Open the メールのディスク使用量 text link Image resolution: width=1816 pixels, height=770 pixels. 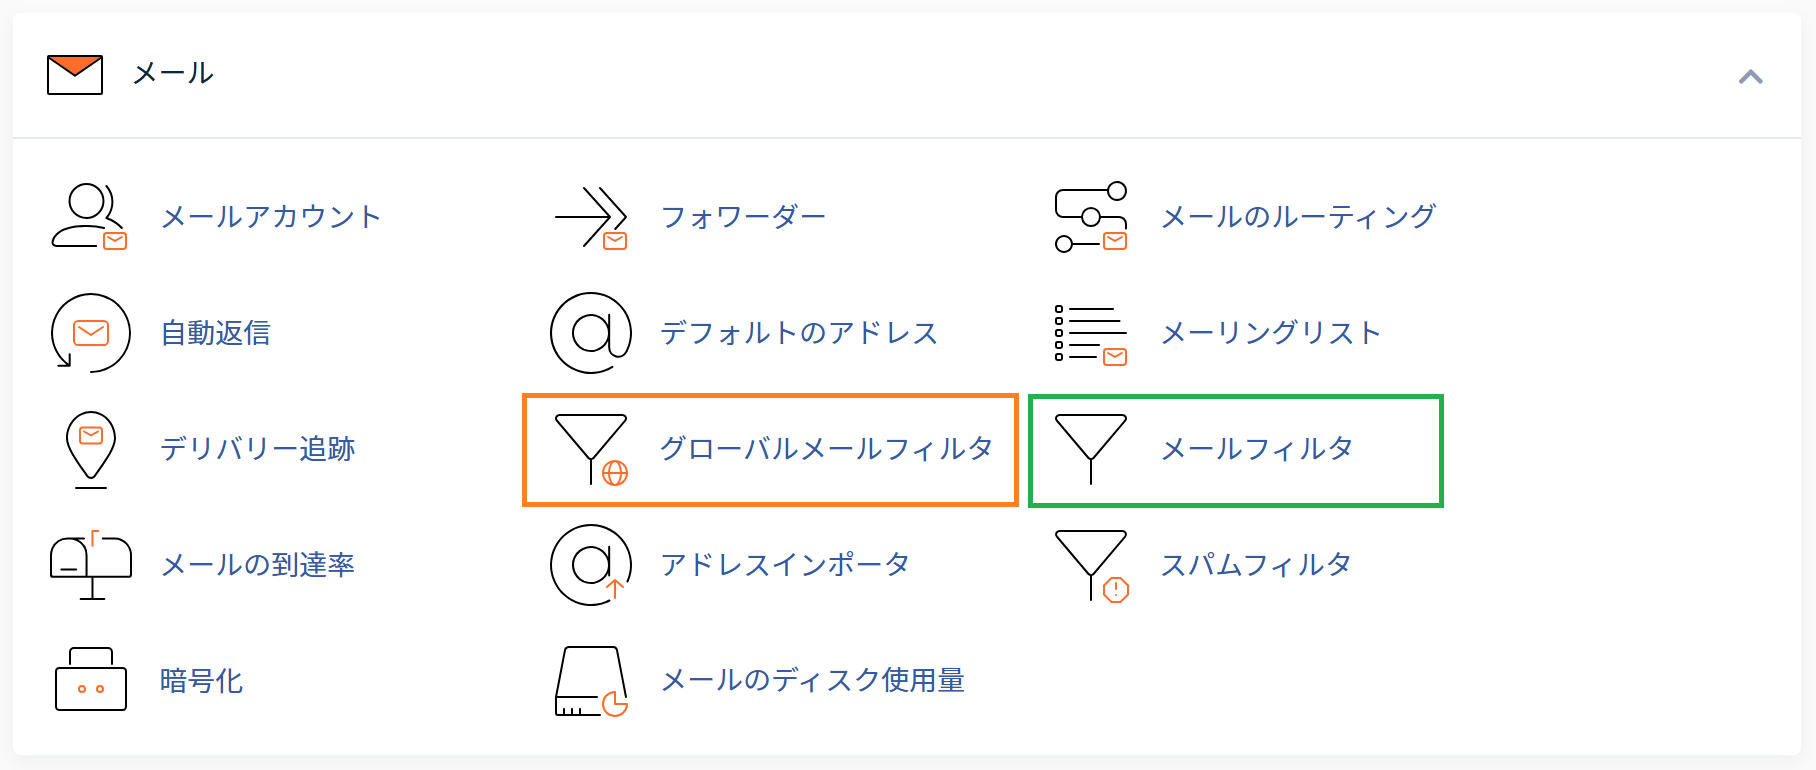coord(813,681)
